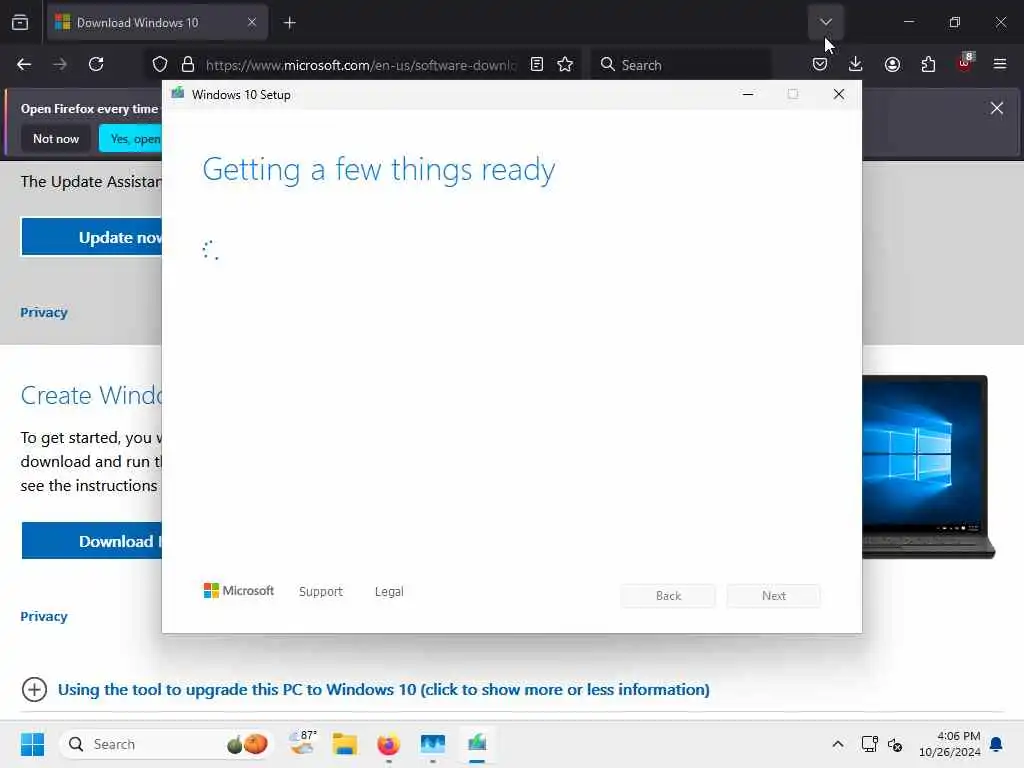This screenshot has height=768, width=1024.
Task: Open the Firefox hamburger menu
Action: point(1000,64)
